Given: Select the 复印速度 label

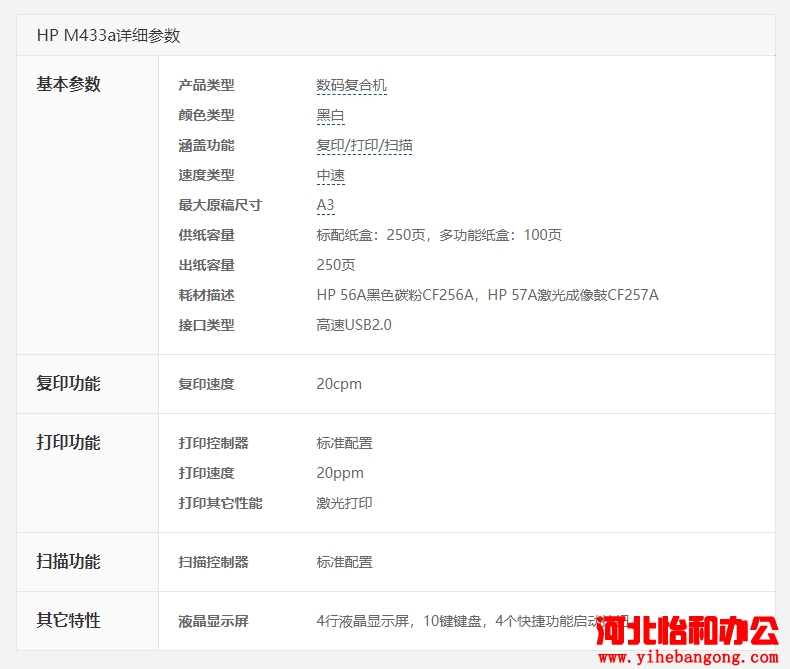Looking at the screenshot, I should pos(207,384).
